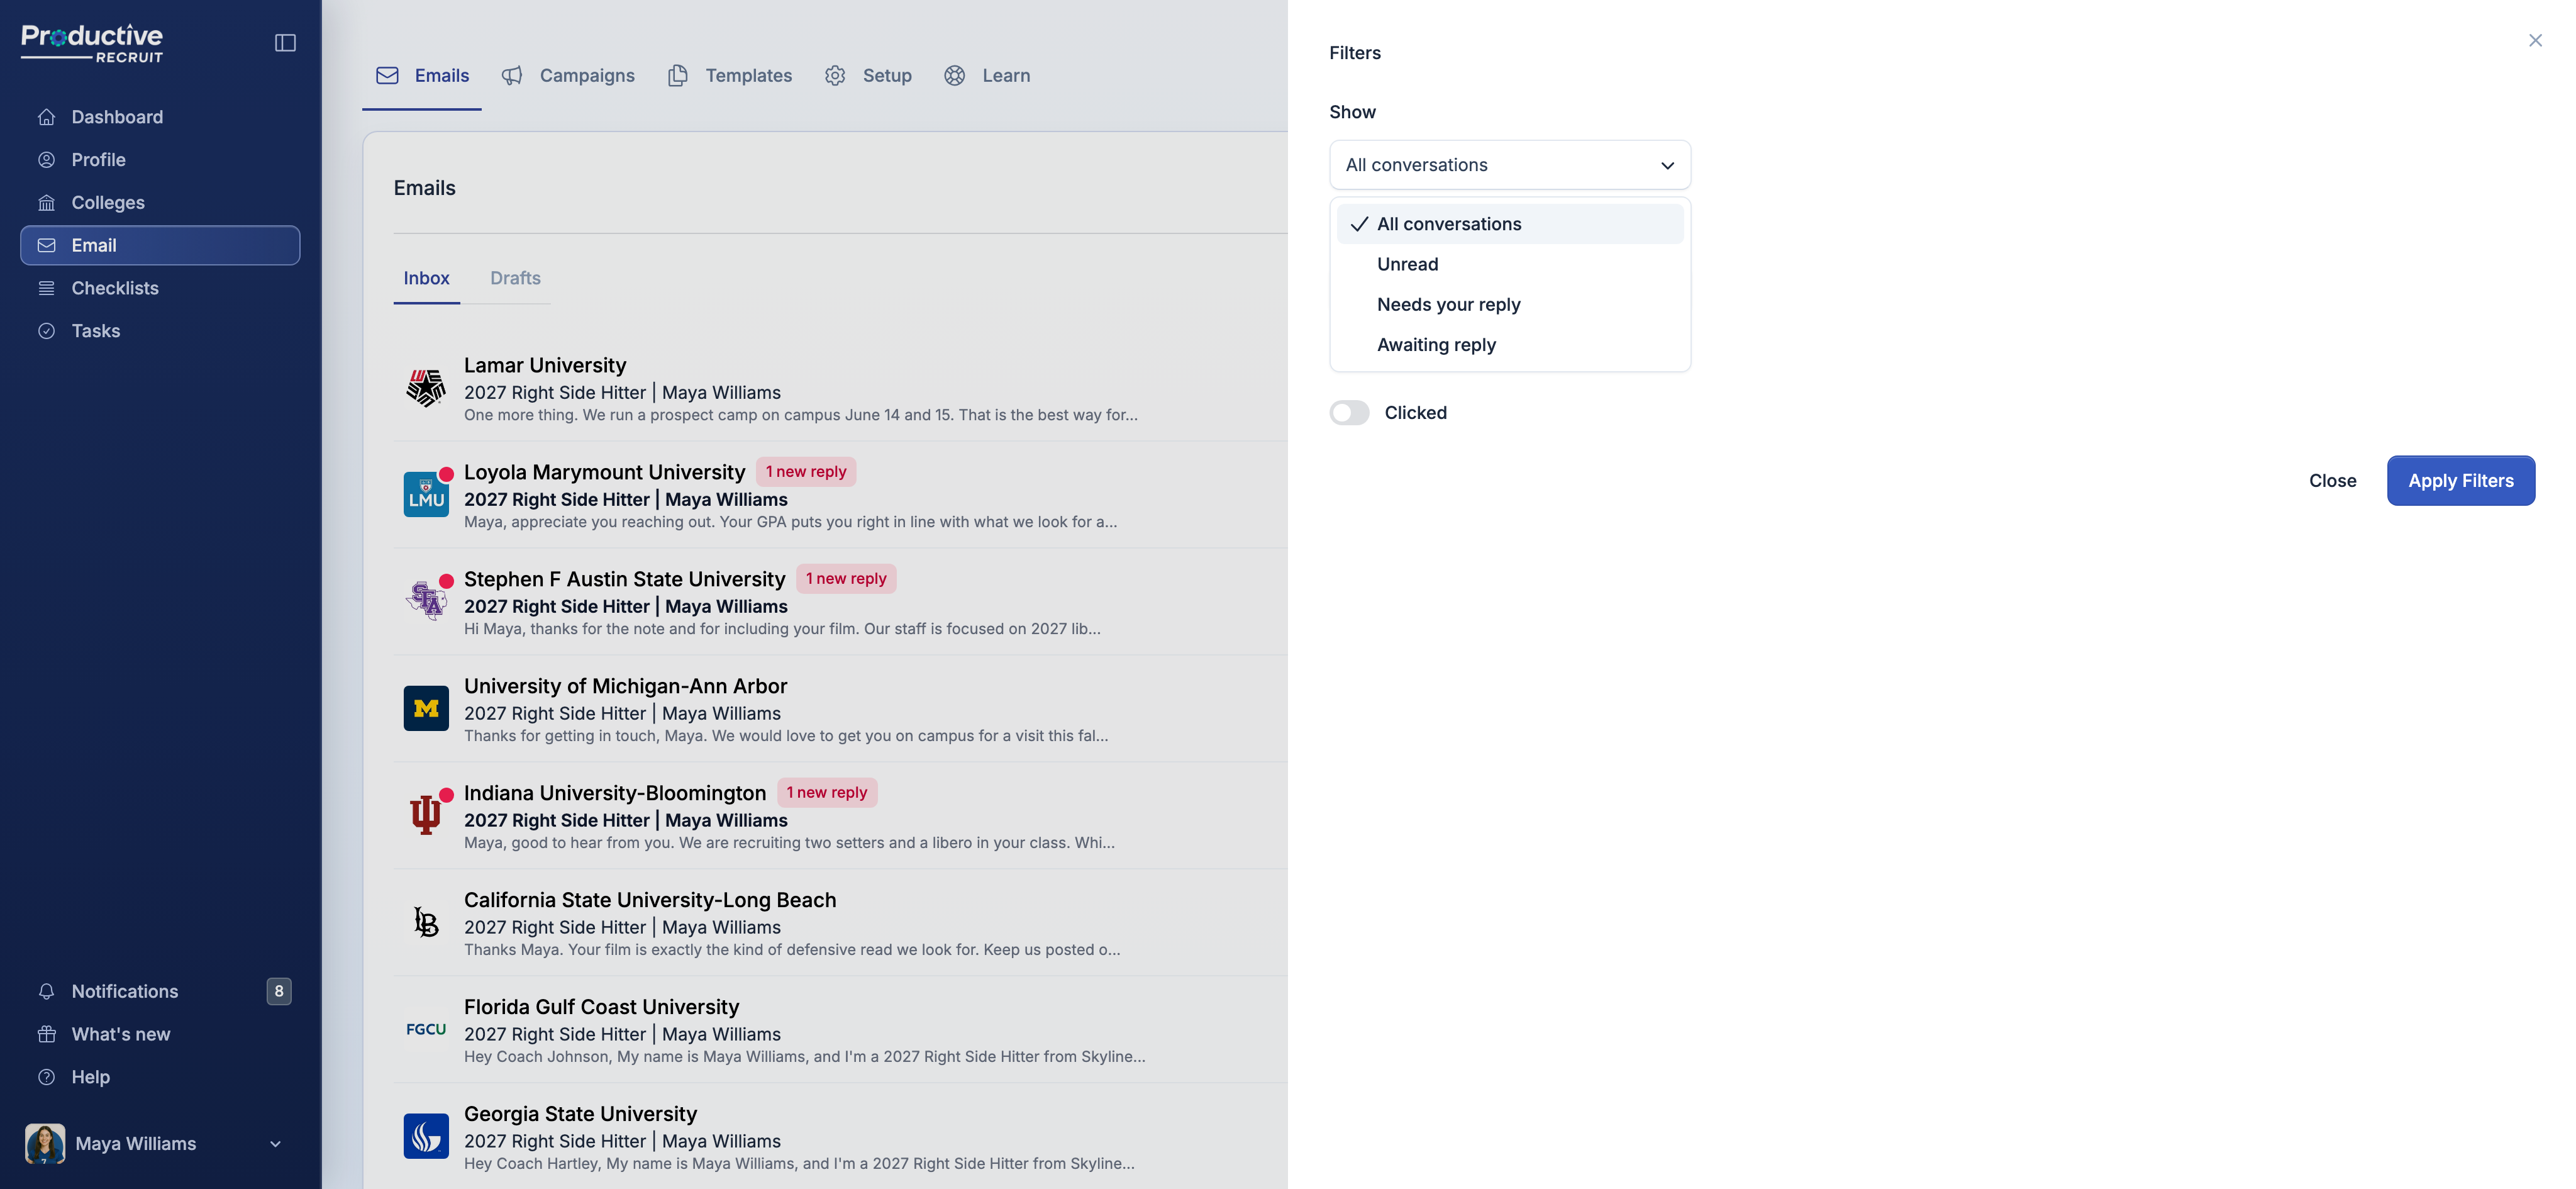This screenshot has height=1189, width=2576.
Task: Open Notifications in the sidebar
Action: [160, 991]
